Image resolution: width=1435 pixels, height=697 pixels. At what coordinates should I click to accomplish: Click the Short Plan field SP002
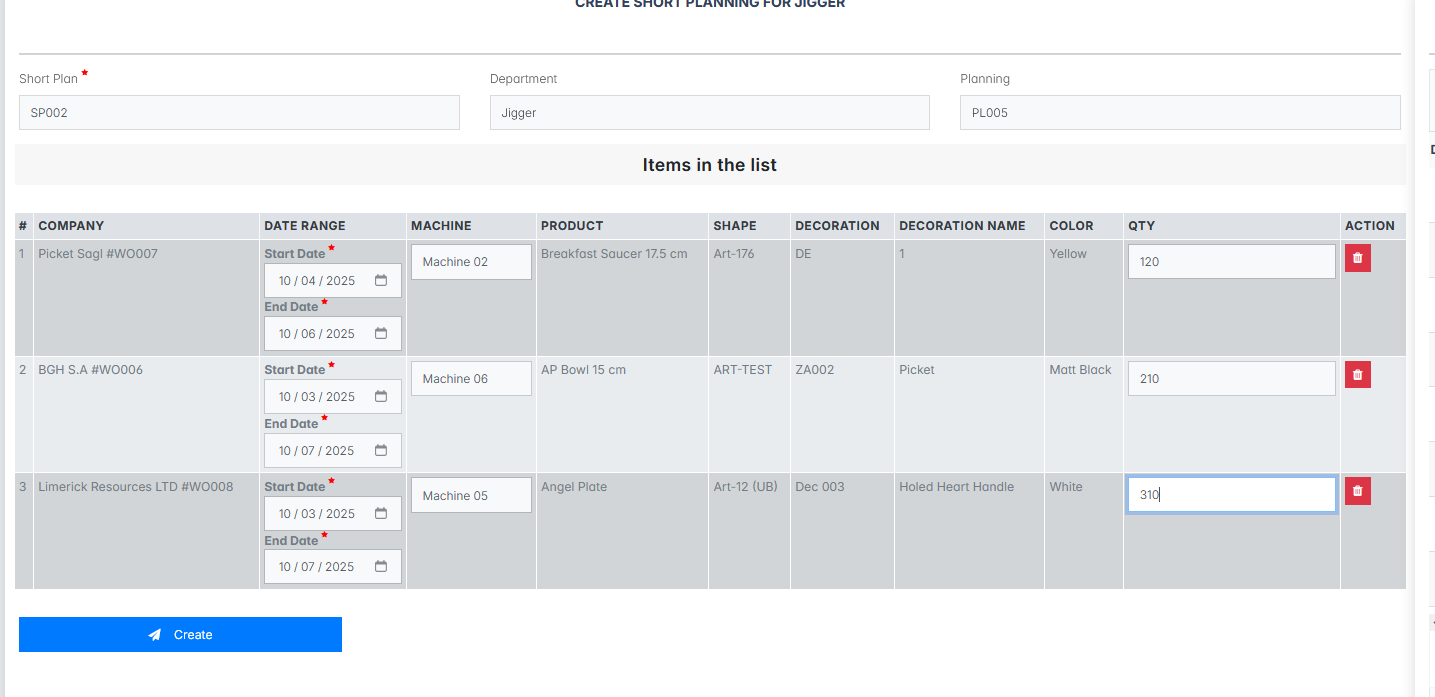[239, 113]
